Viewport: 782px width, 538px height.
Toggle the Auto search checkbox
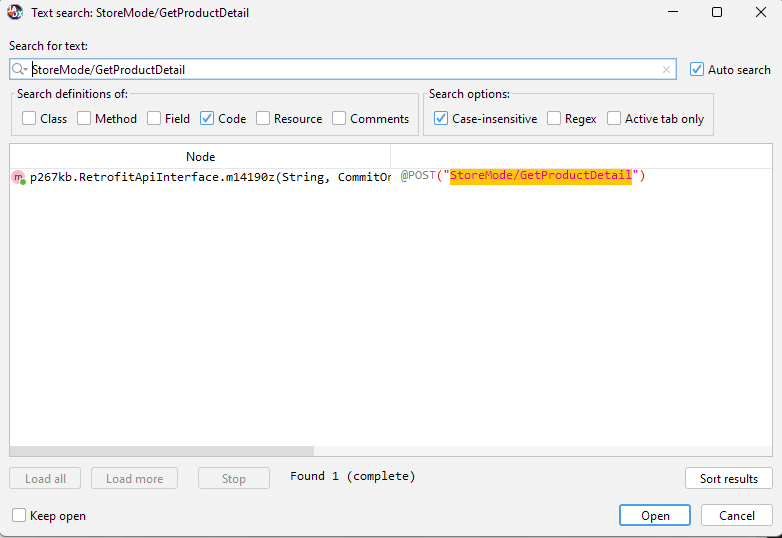[x=697, y=70]
